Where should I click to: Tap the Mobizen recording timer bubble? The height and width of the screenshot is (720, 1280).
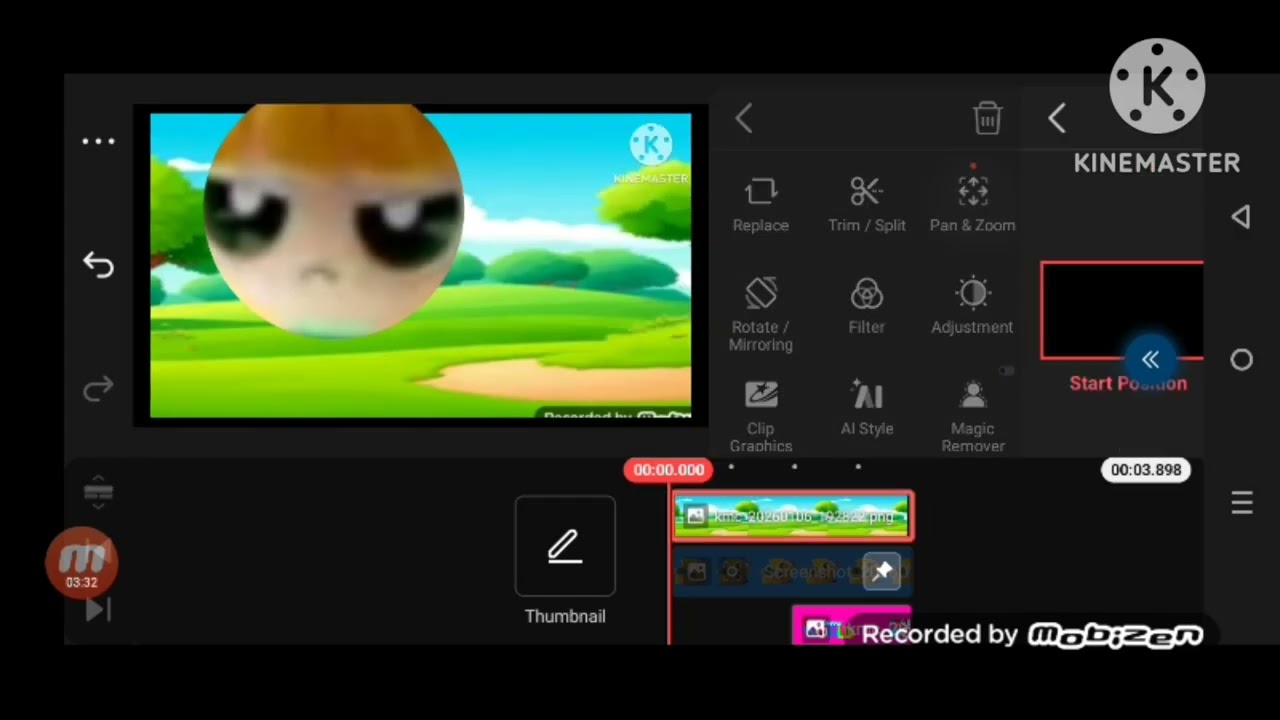point(82,563)
